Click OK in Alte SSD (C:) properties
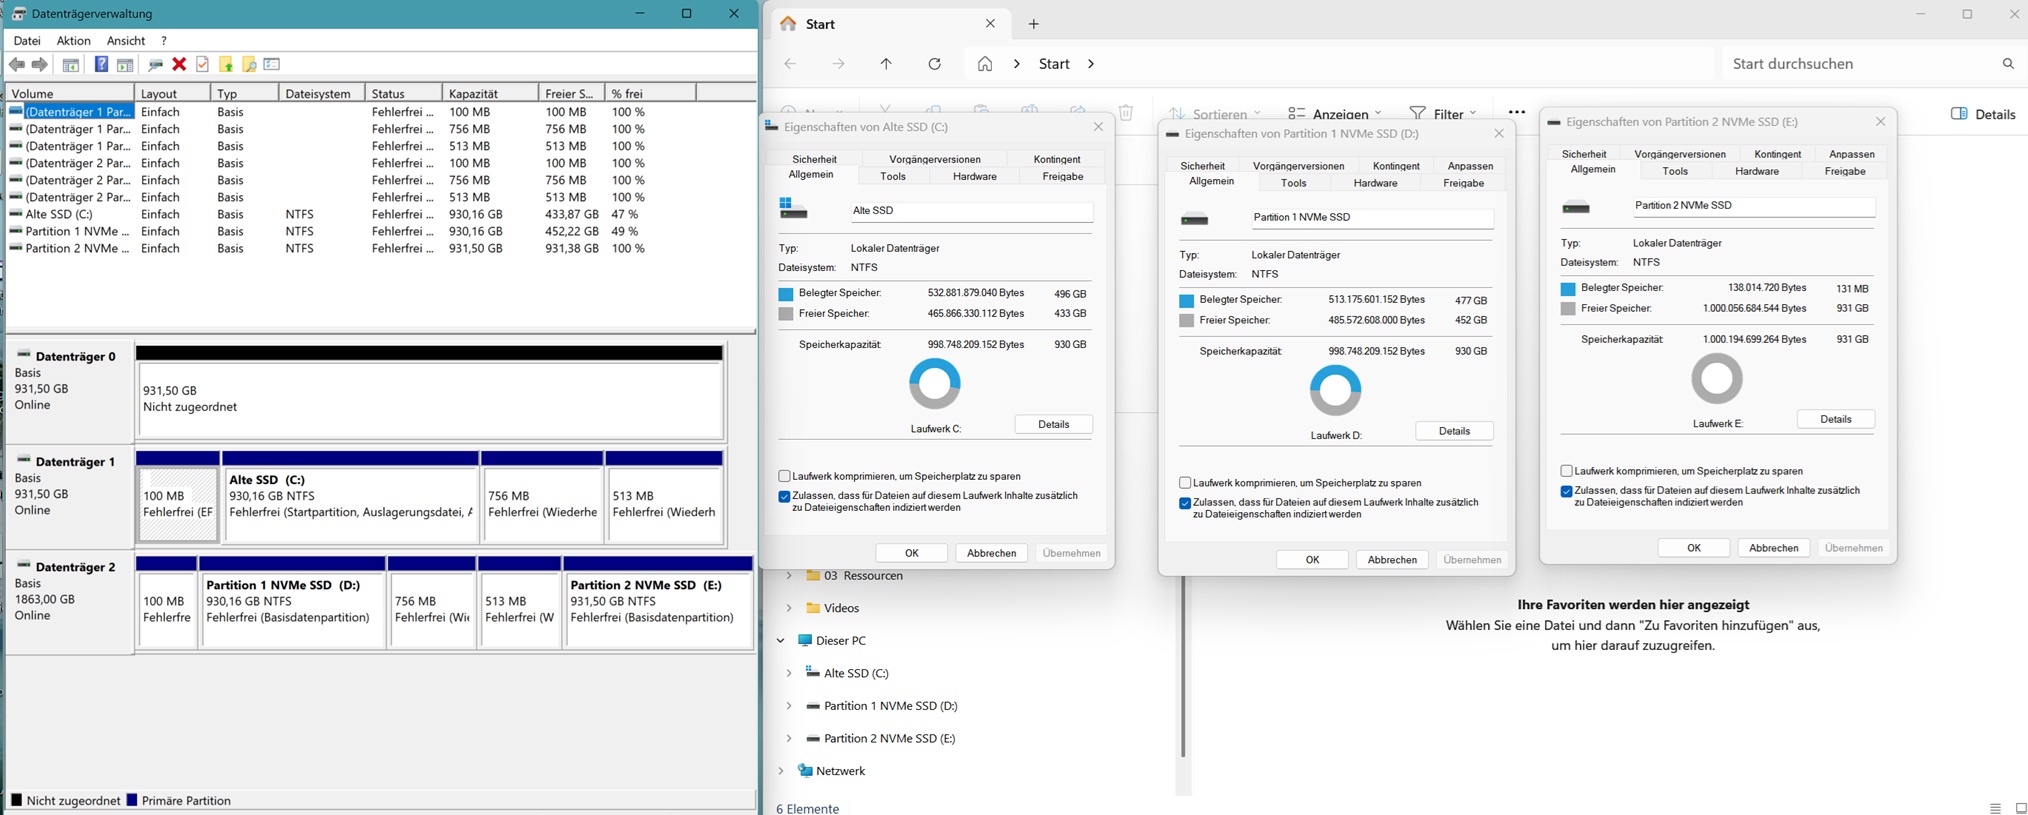This screenshot has width=2028, height=815. (911, 553)
